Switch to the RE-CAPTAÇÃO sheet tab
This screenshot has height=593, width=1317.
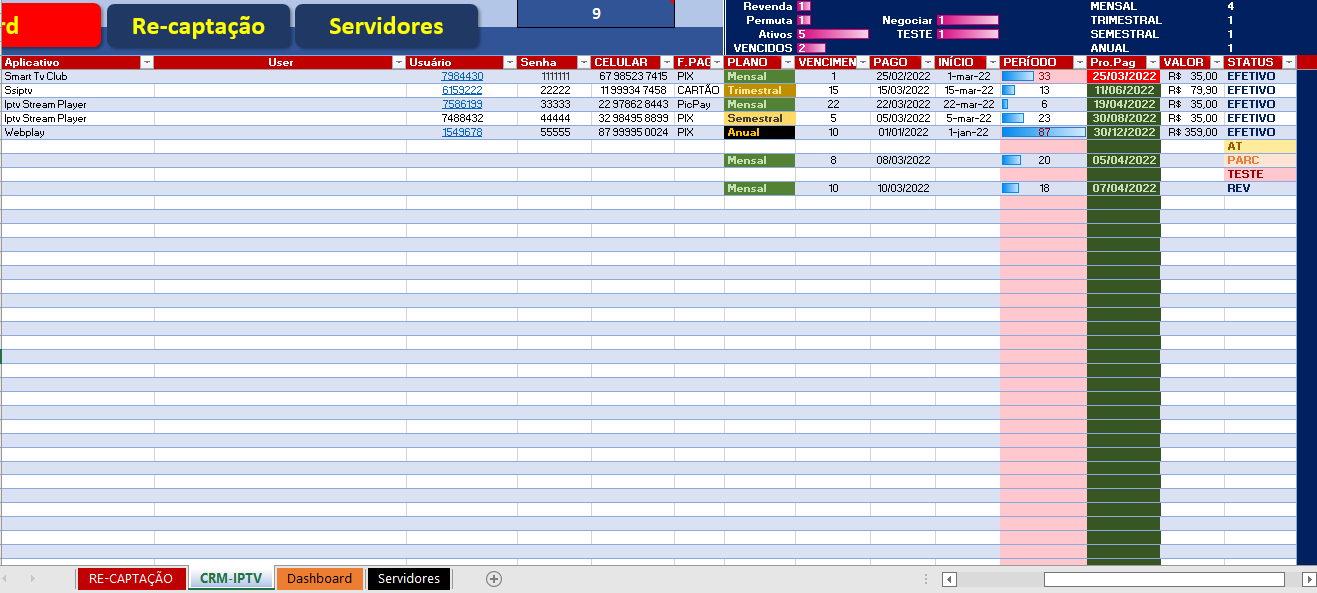(131, 579)
